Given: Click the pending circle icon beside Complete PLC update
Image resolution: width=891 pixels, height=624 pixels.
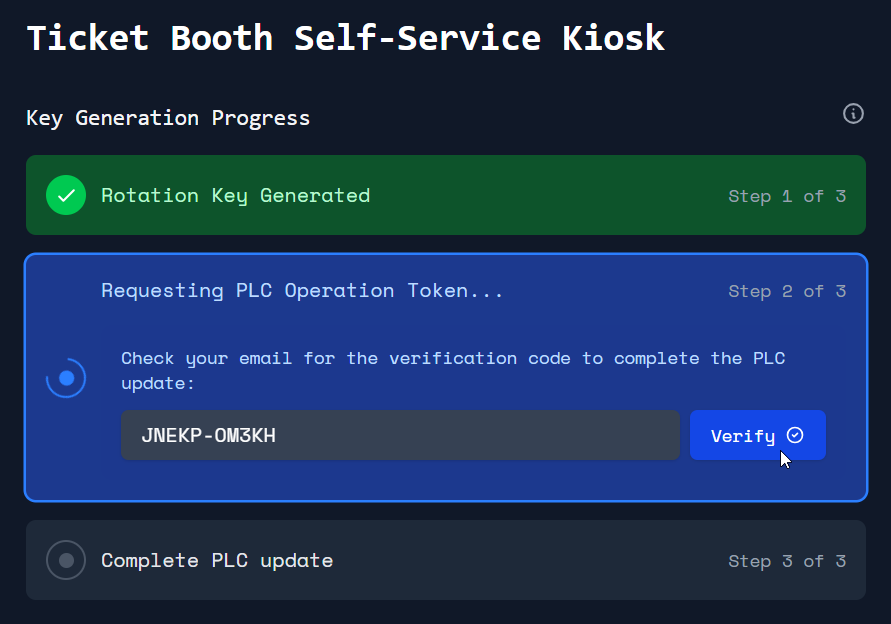Looking at the screenshot, I should pyautogui.click(x=66, y=560).
